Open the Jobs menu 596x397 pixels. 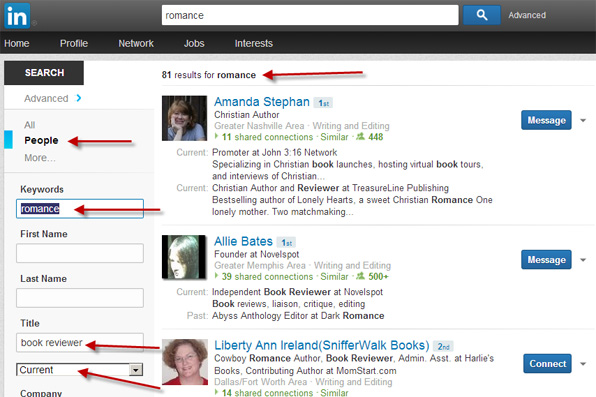(194, 43)
